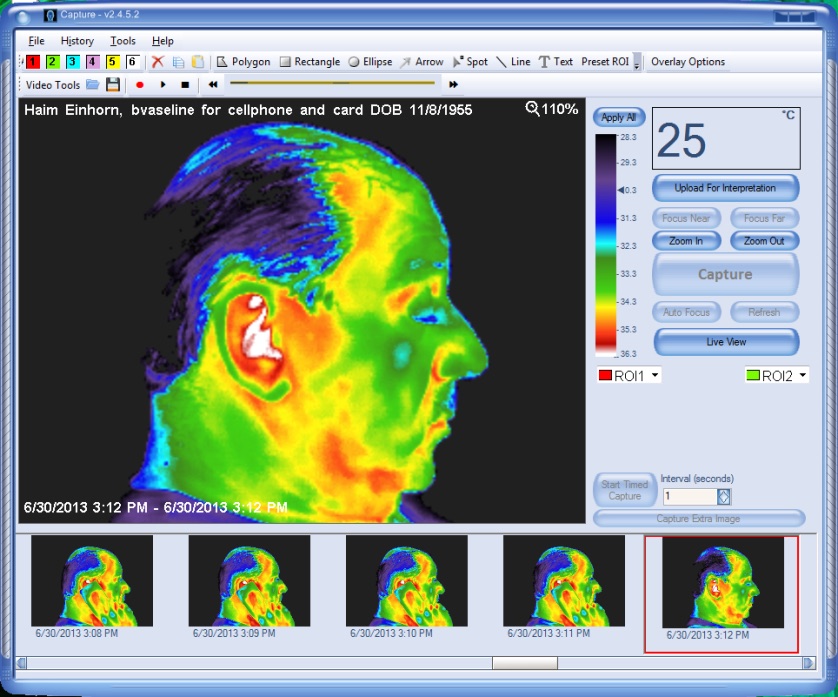Stop the video playback
The height and width of the screenshot is (697, 838).
coord(185,84)
